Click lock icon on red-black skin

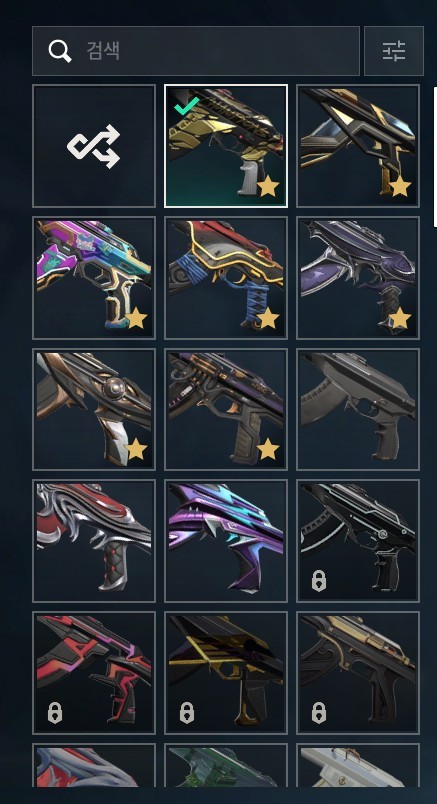55,713
